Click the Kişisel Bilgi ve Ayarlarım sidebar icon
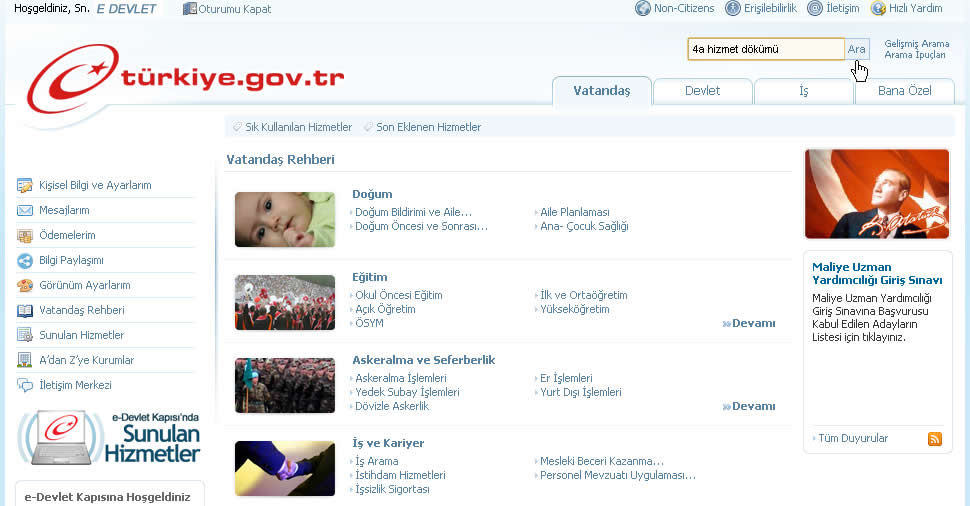The width and height of the screenshot is (970, 506). [25, 185]
